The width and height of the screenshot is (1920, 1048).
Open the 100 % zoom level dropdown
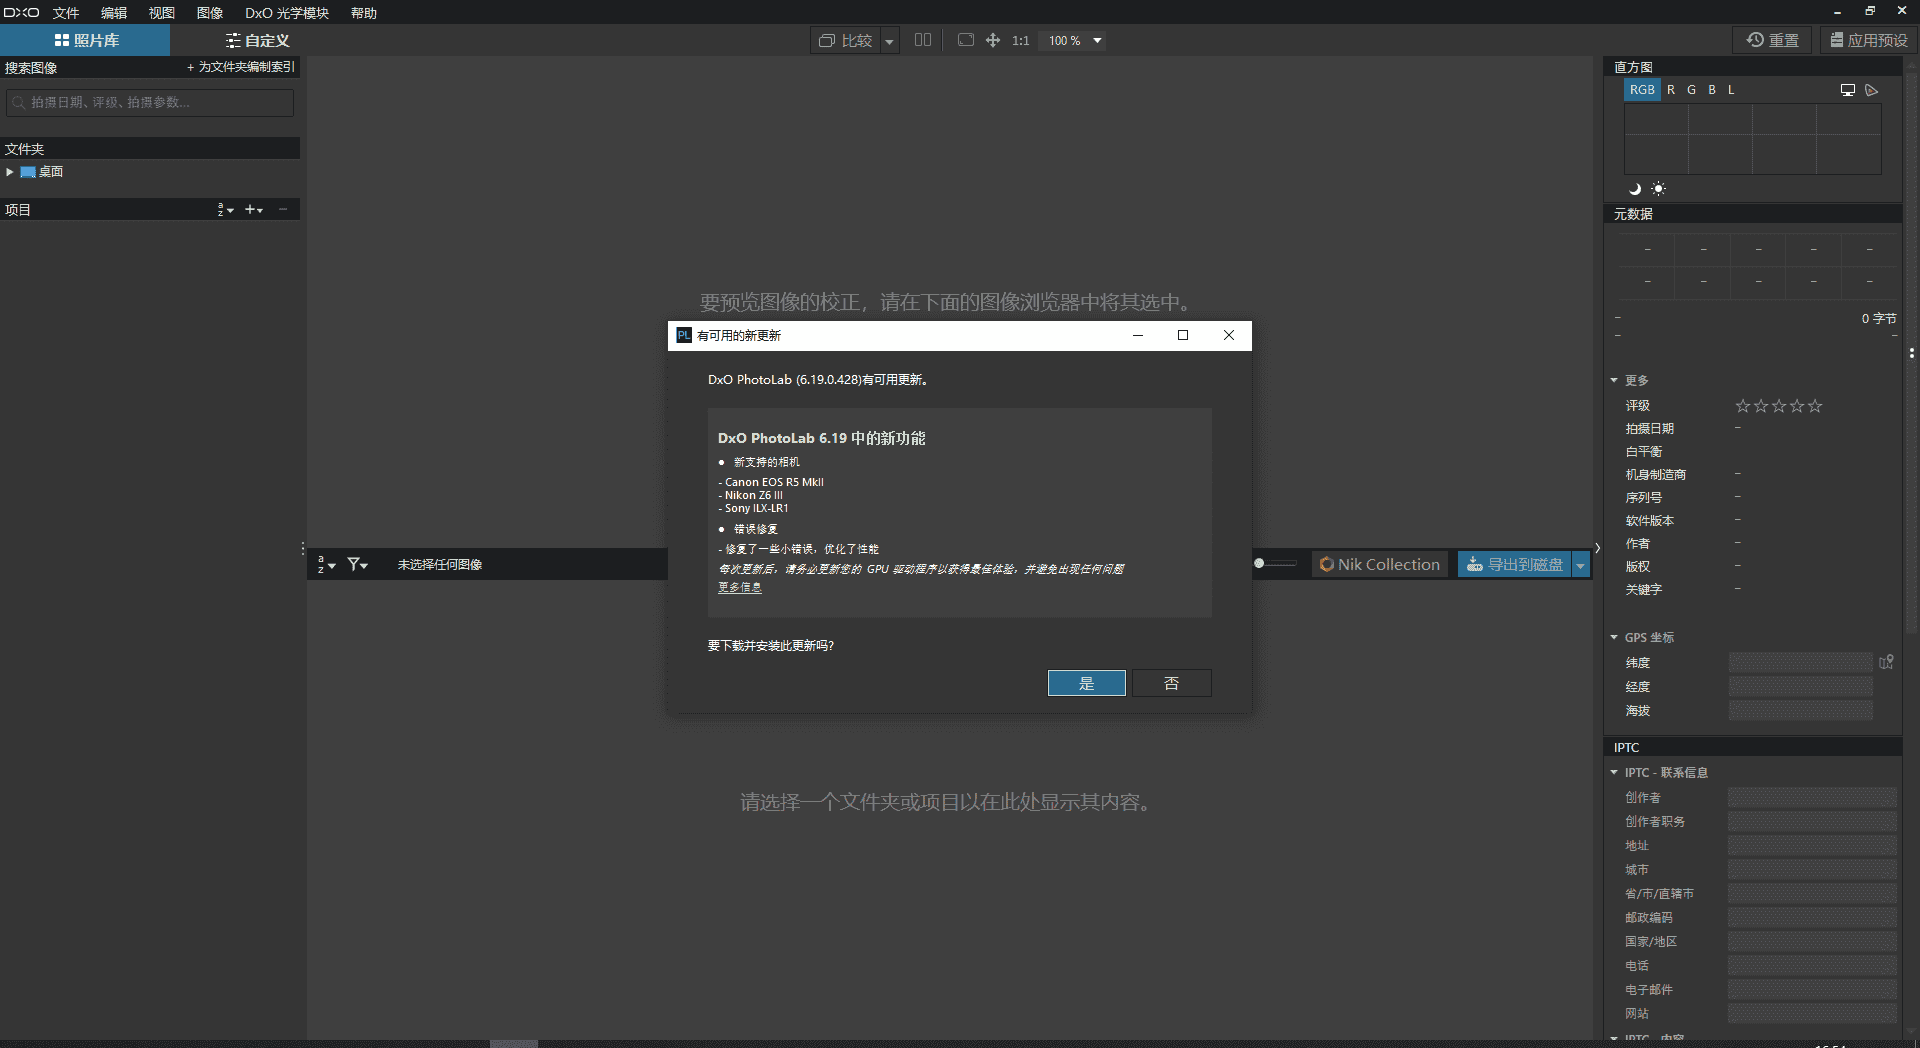click(x=1075, y=40)
